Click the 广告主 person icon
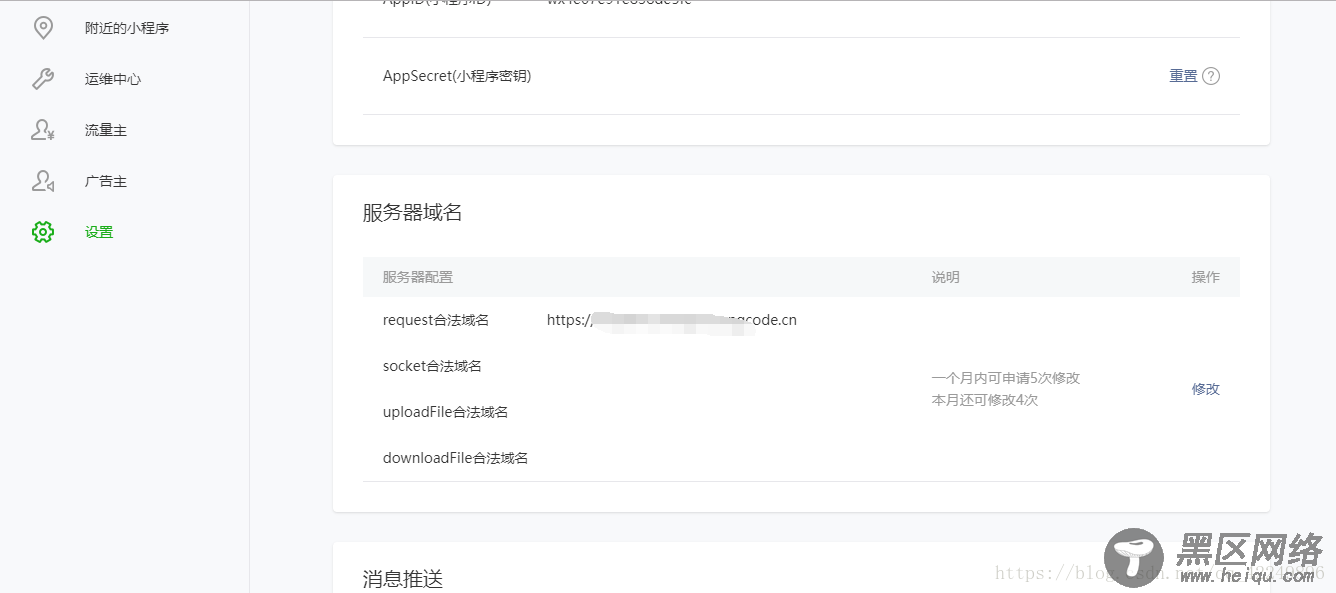 43,181
